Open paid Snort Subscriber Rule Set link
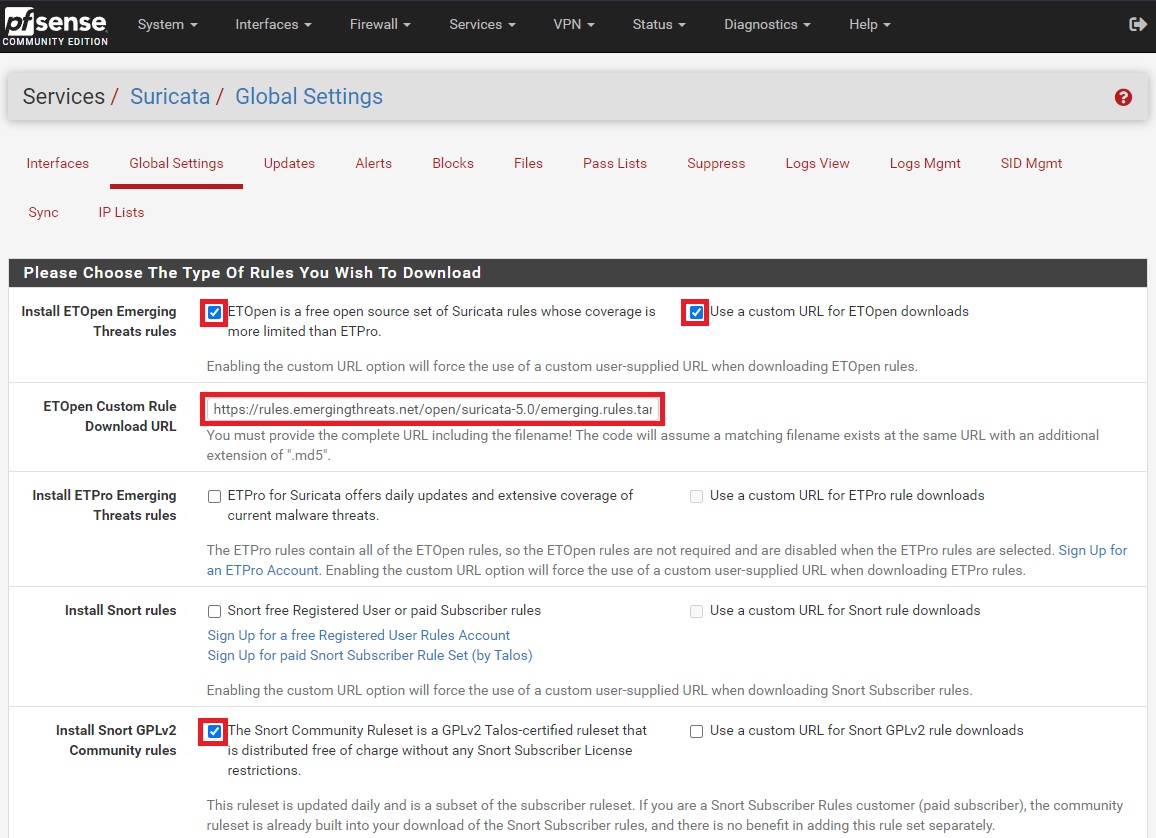Screen dimensions: 1156x838 point(369,655)
